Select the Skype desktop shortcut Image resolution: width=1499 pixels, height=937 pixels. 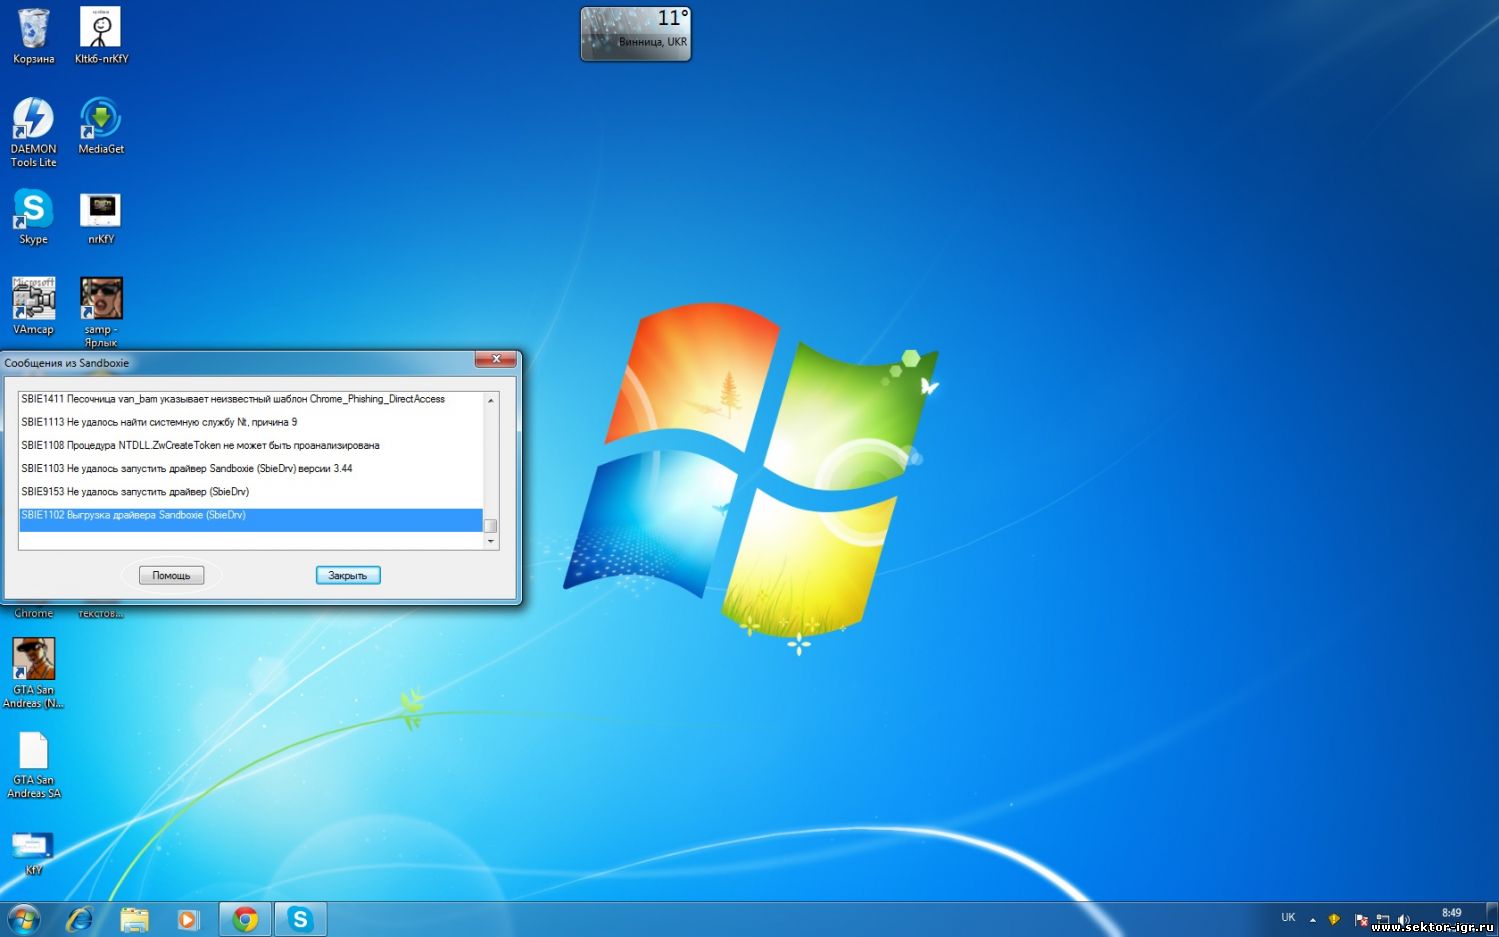(x=33, y=217)
